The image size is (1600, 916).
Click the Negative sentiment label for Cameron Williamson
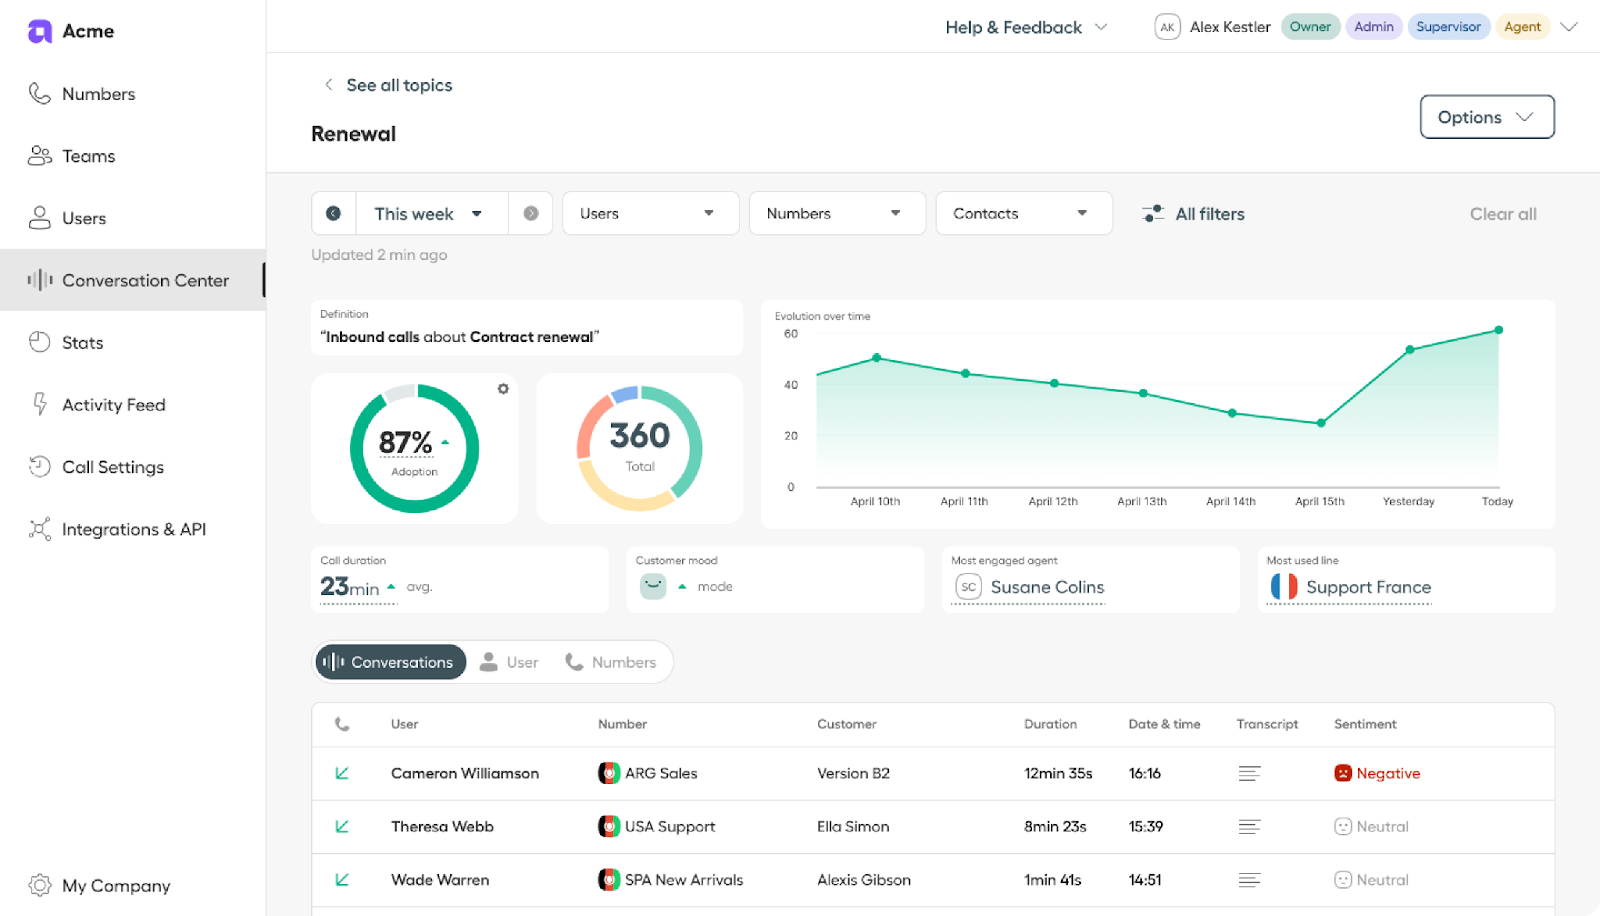point(1388,773)
